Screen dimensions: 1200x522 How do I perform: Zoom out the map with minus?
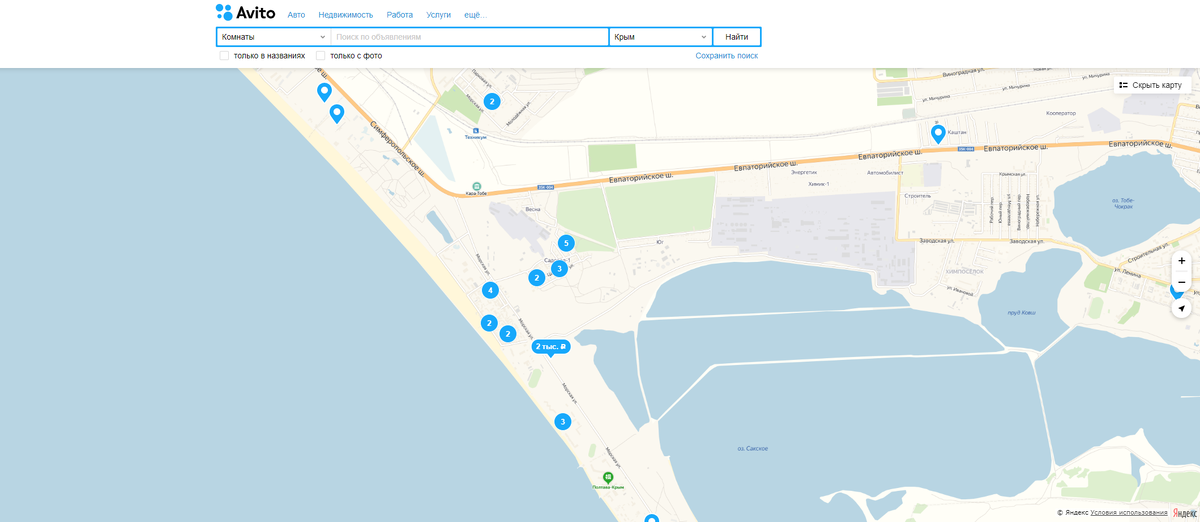tap(1182, 282)
